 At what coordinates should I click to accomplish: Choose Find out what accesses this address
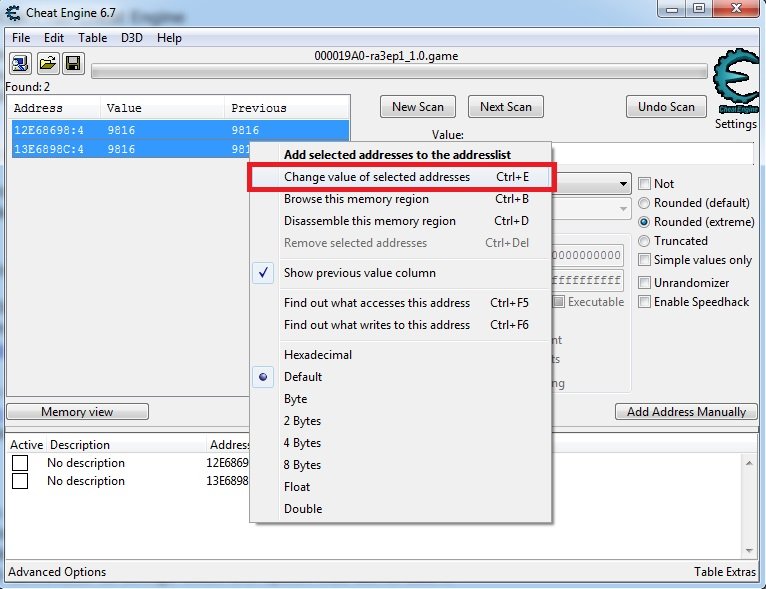[401, 303]
